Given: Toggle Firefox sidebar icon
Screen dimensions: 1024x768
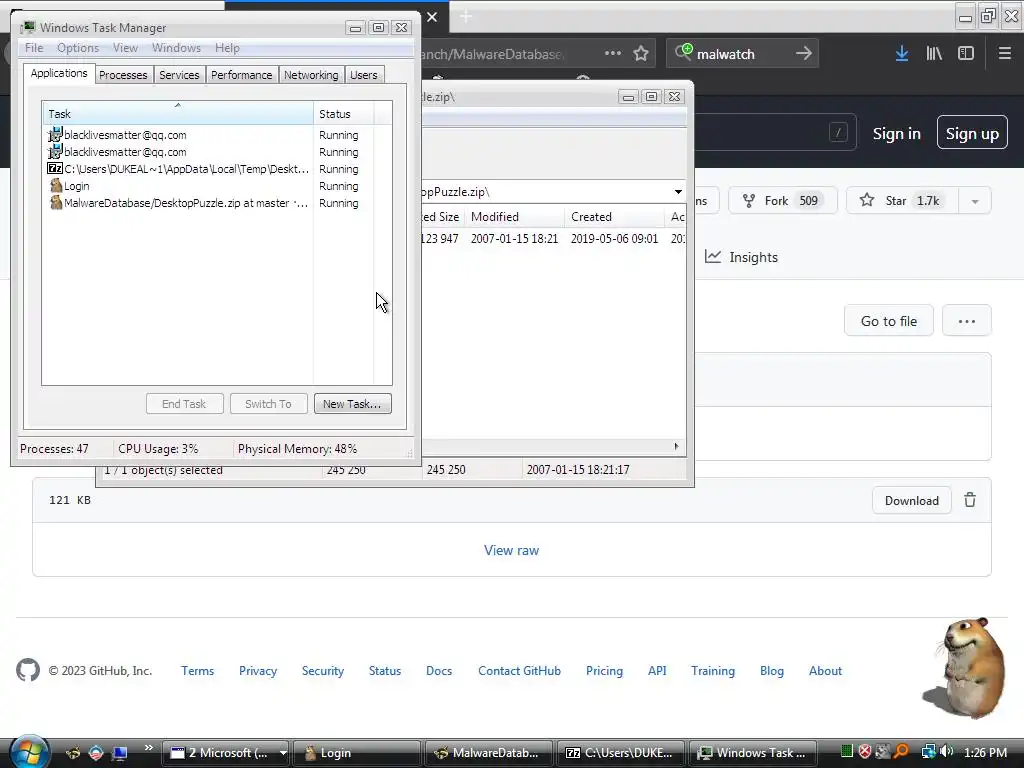Looking at the screenshot, I should coord(966,54).
